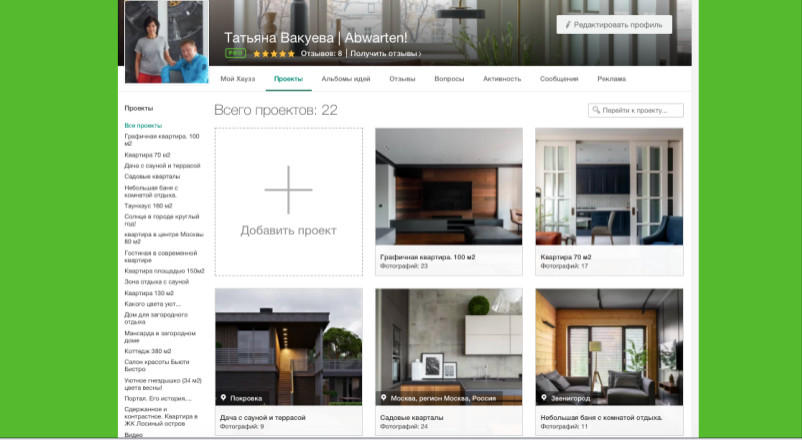Image resolution: width=802 pixels, height=440 pixels.
Task: Click the Звенигород location pin icon
Action: pyautogui.click(x=544, y=398)
